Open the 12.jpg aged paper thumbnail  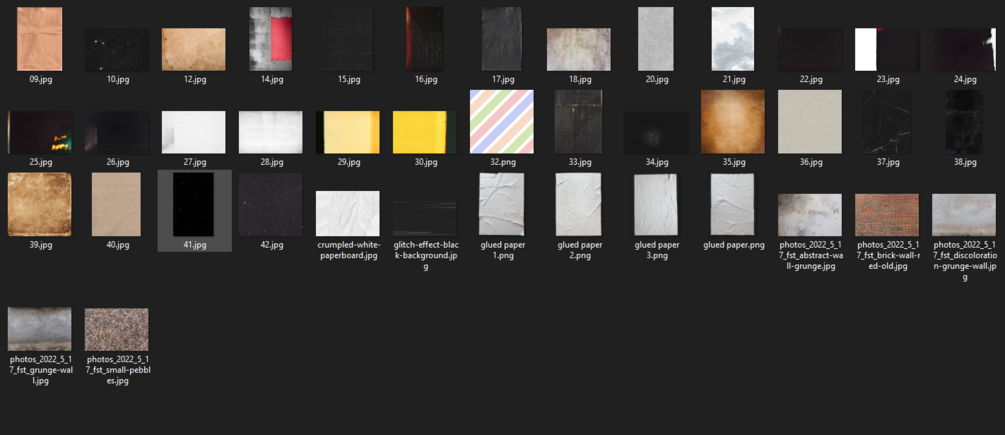pyautogui.click(x=194, y=49)
